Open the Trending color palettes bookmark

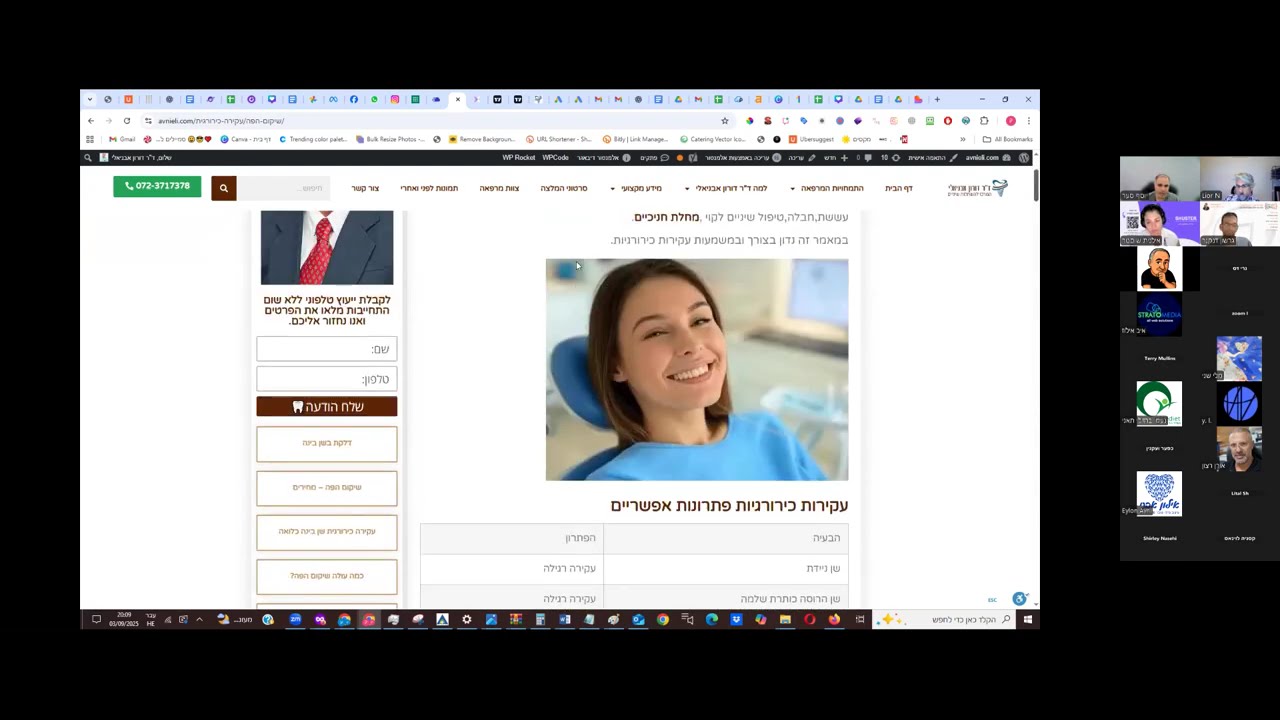point(313,139)
